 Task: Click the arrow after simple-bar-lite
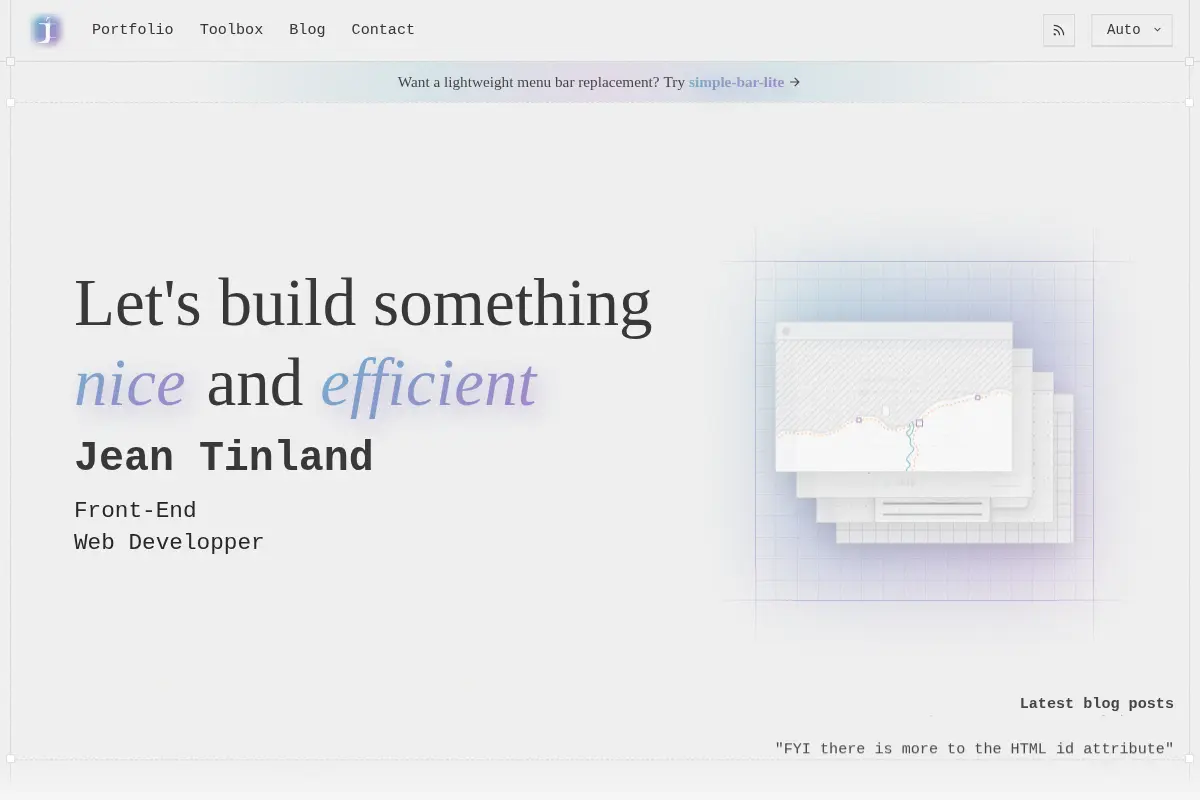(x=795, y=82)
